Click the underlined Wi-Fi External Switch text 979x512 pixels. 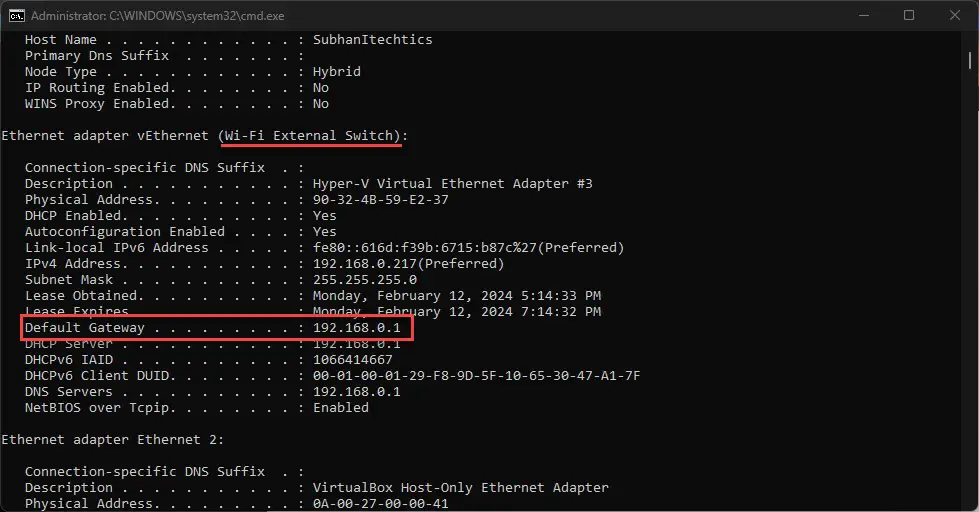310,136
